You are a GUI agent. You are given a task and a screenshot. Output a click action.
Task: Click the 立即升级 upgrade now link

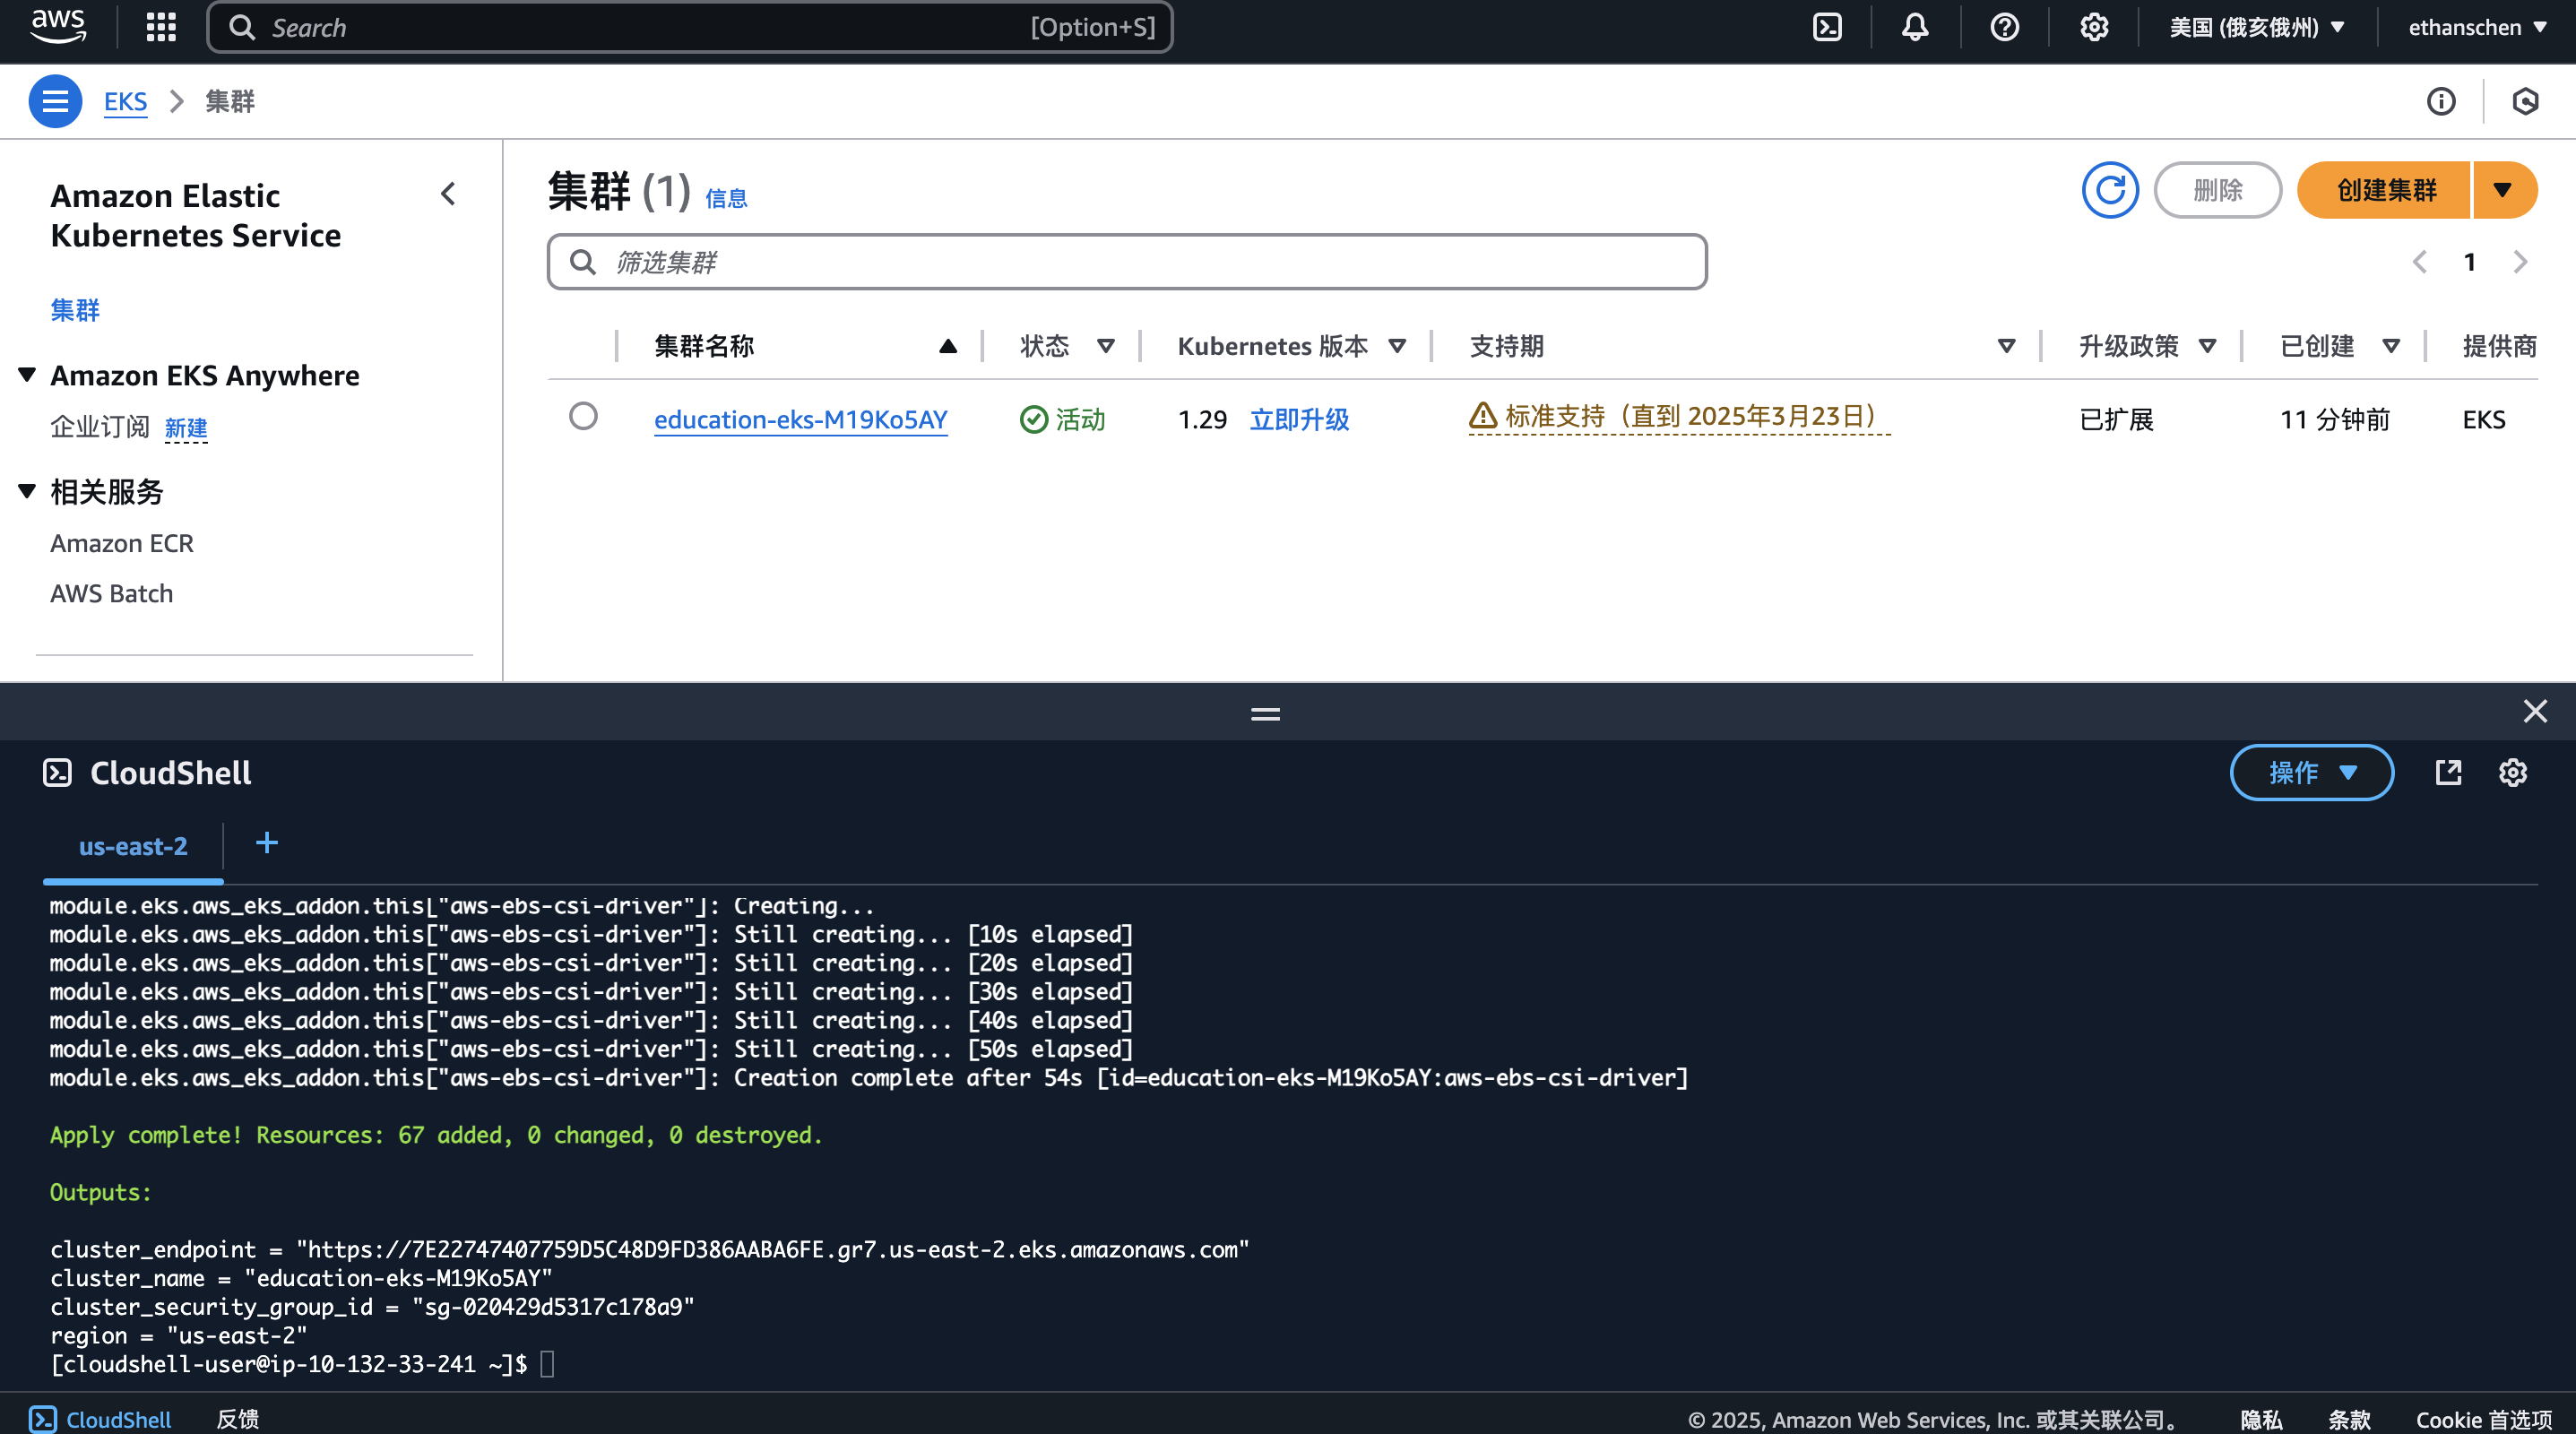coord(1299,419)
